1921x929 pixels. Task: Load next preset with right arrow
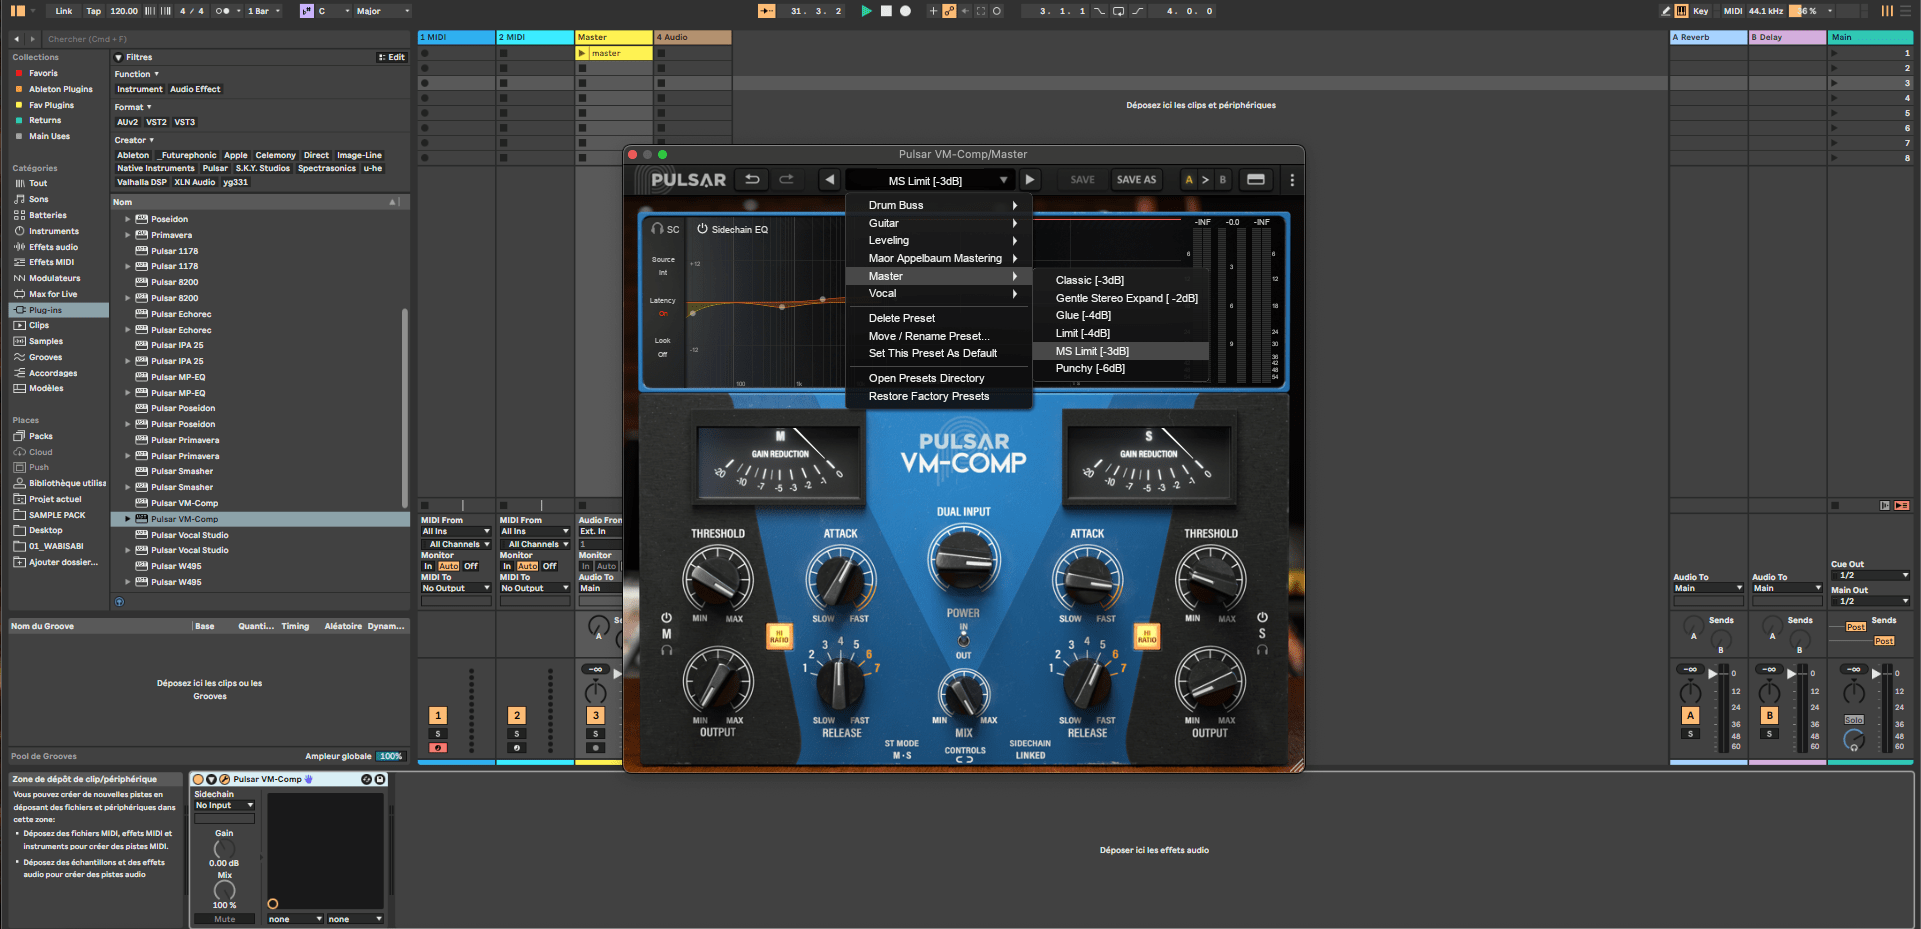1029,180
